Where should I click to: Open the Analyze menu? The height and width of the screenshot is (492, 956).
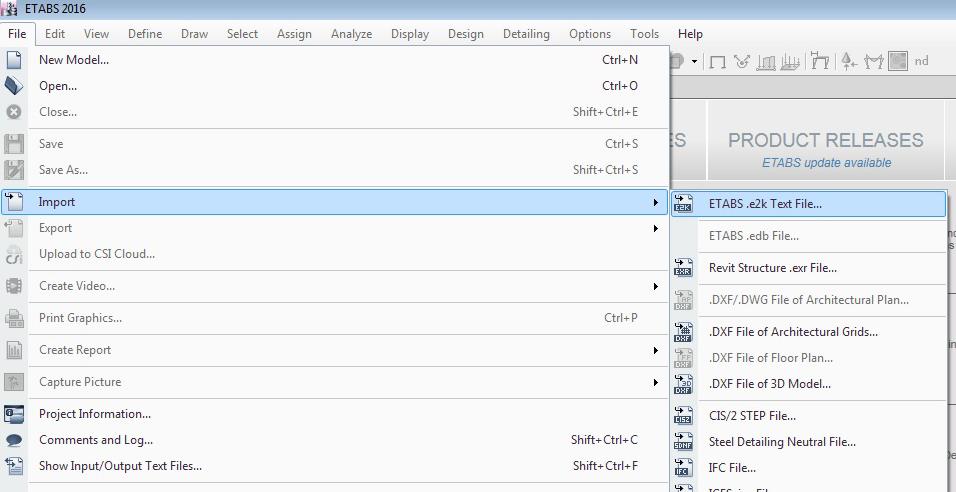pos(352,34)
